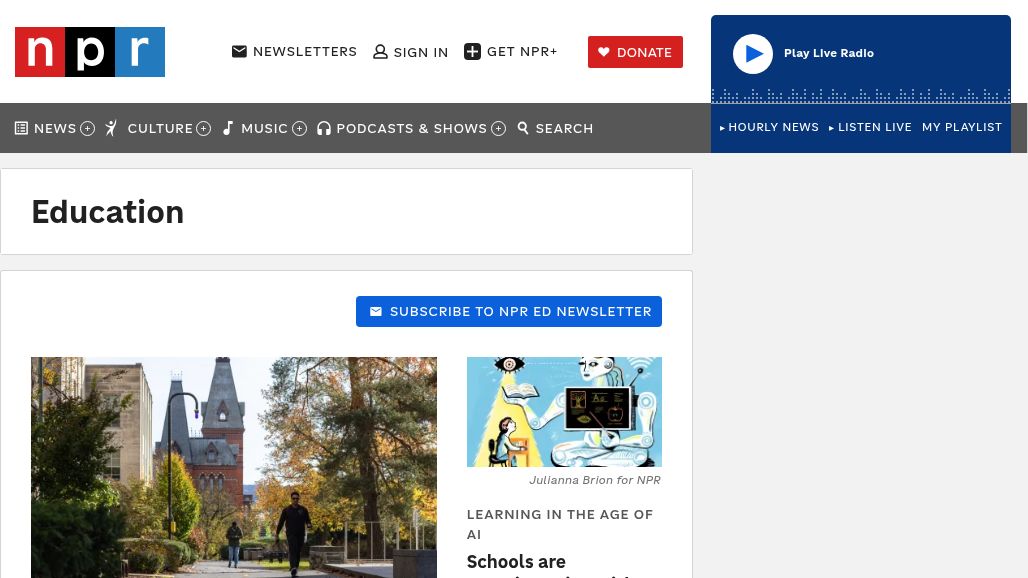Viewport: 1028px width, 578px height.
Task: Play live radio with the play button
Action: [753, 54]
